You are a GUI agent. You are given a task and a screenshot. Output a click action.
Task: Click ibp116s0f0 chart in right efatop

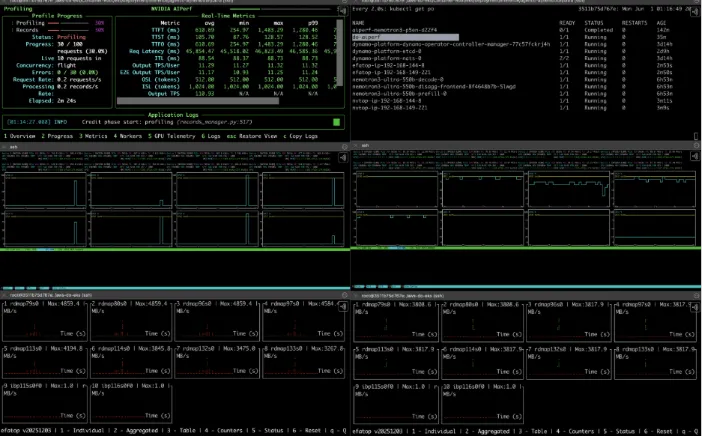tap(482, 403)
